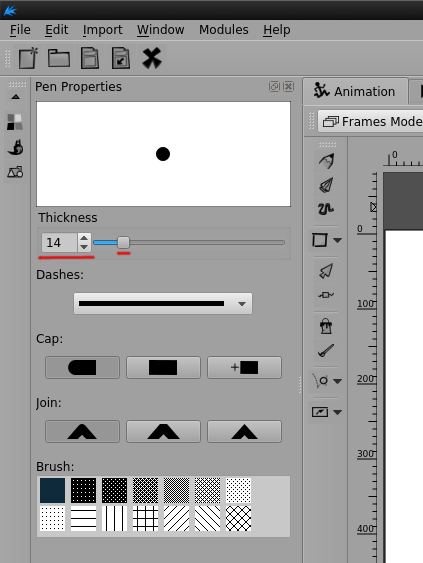Open the Modules menu
Image resolution: width=423 pixels, height=563 pixels.
point(224,30)
